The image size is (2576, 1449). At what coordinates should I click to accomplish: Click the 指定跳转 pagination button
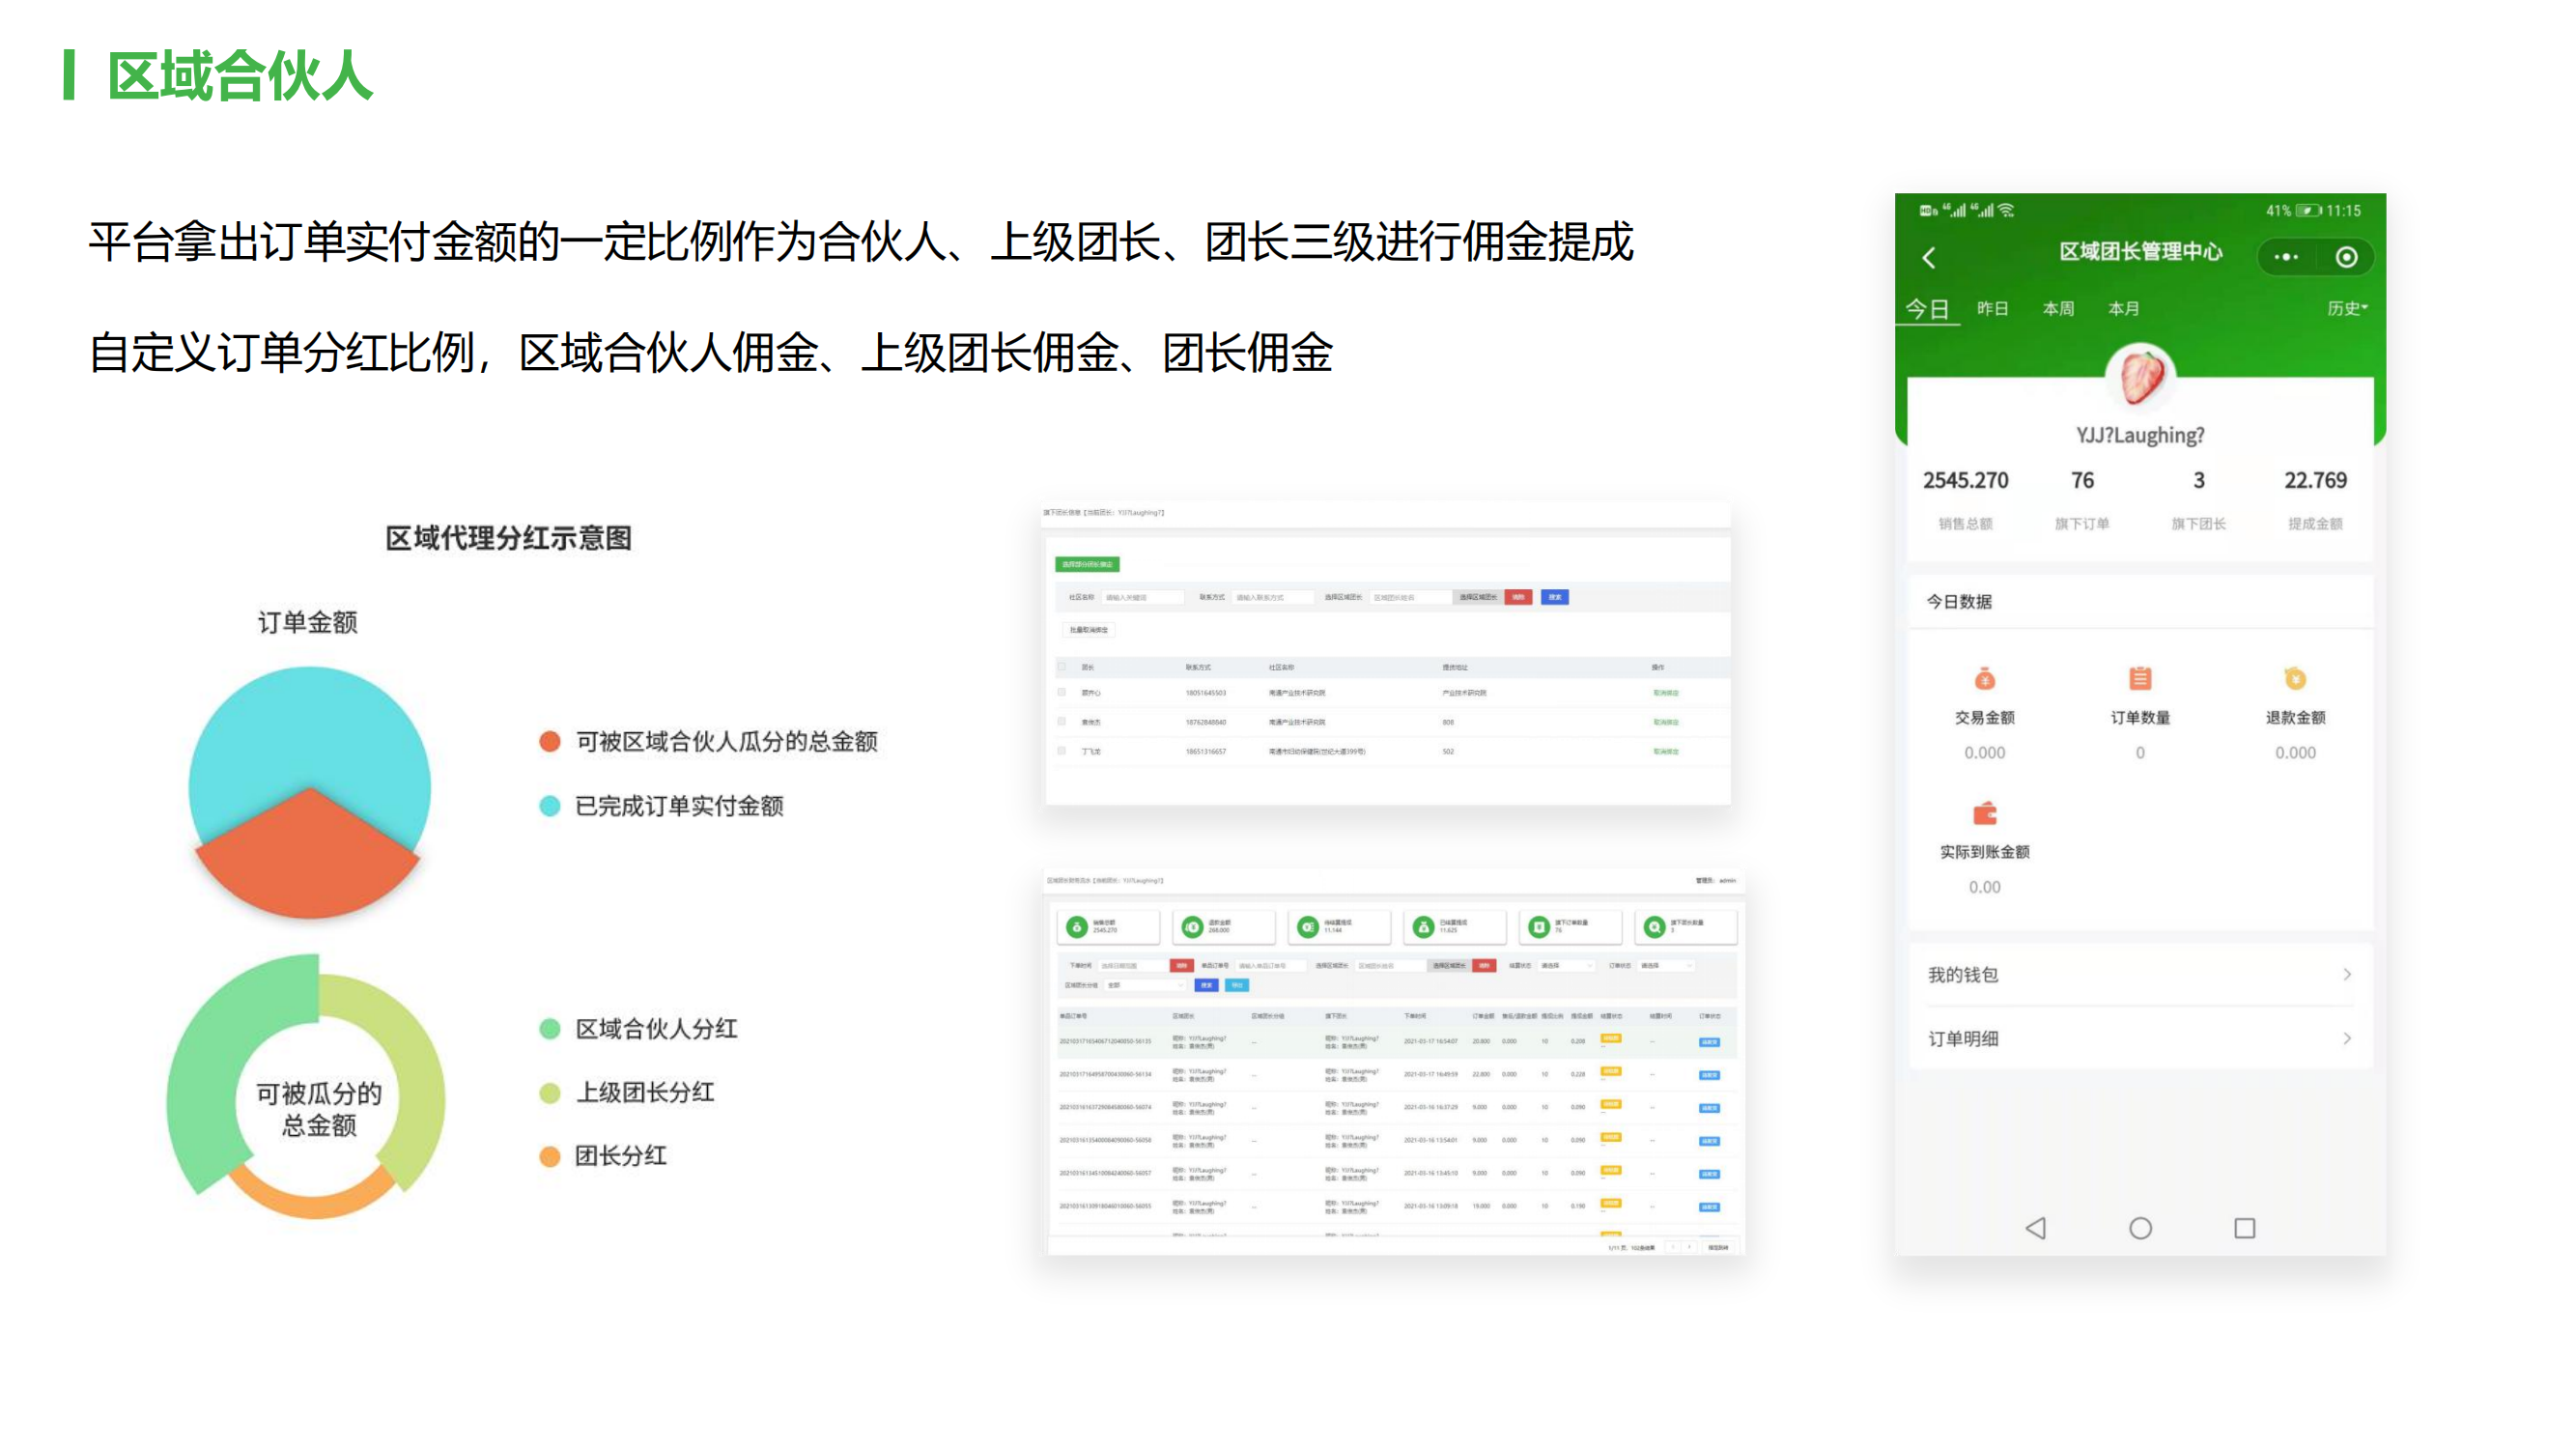click(1717, 1247)
